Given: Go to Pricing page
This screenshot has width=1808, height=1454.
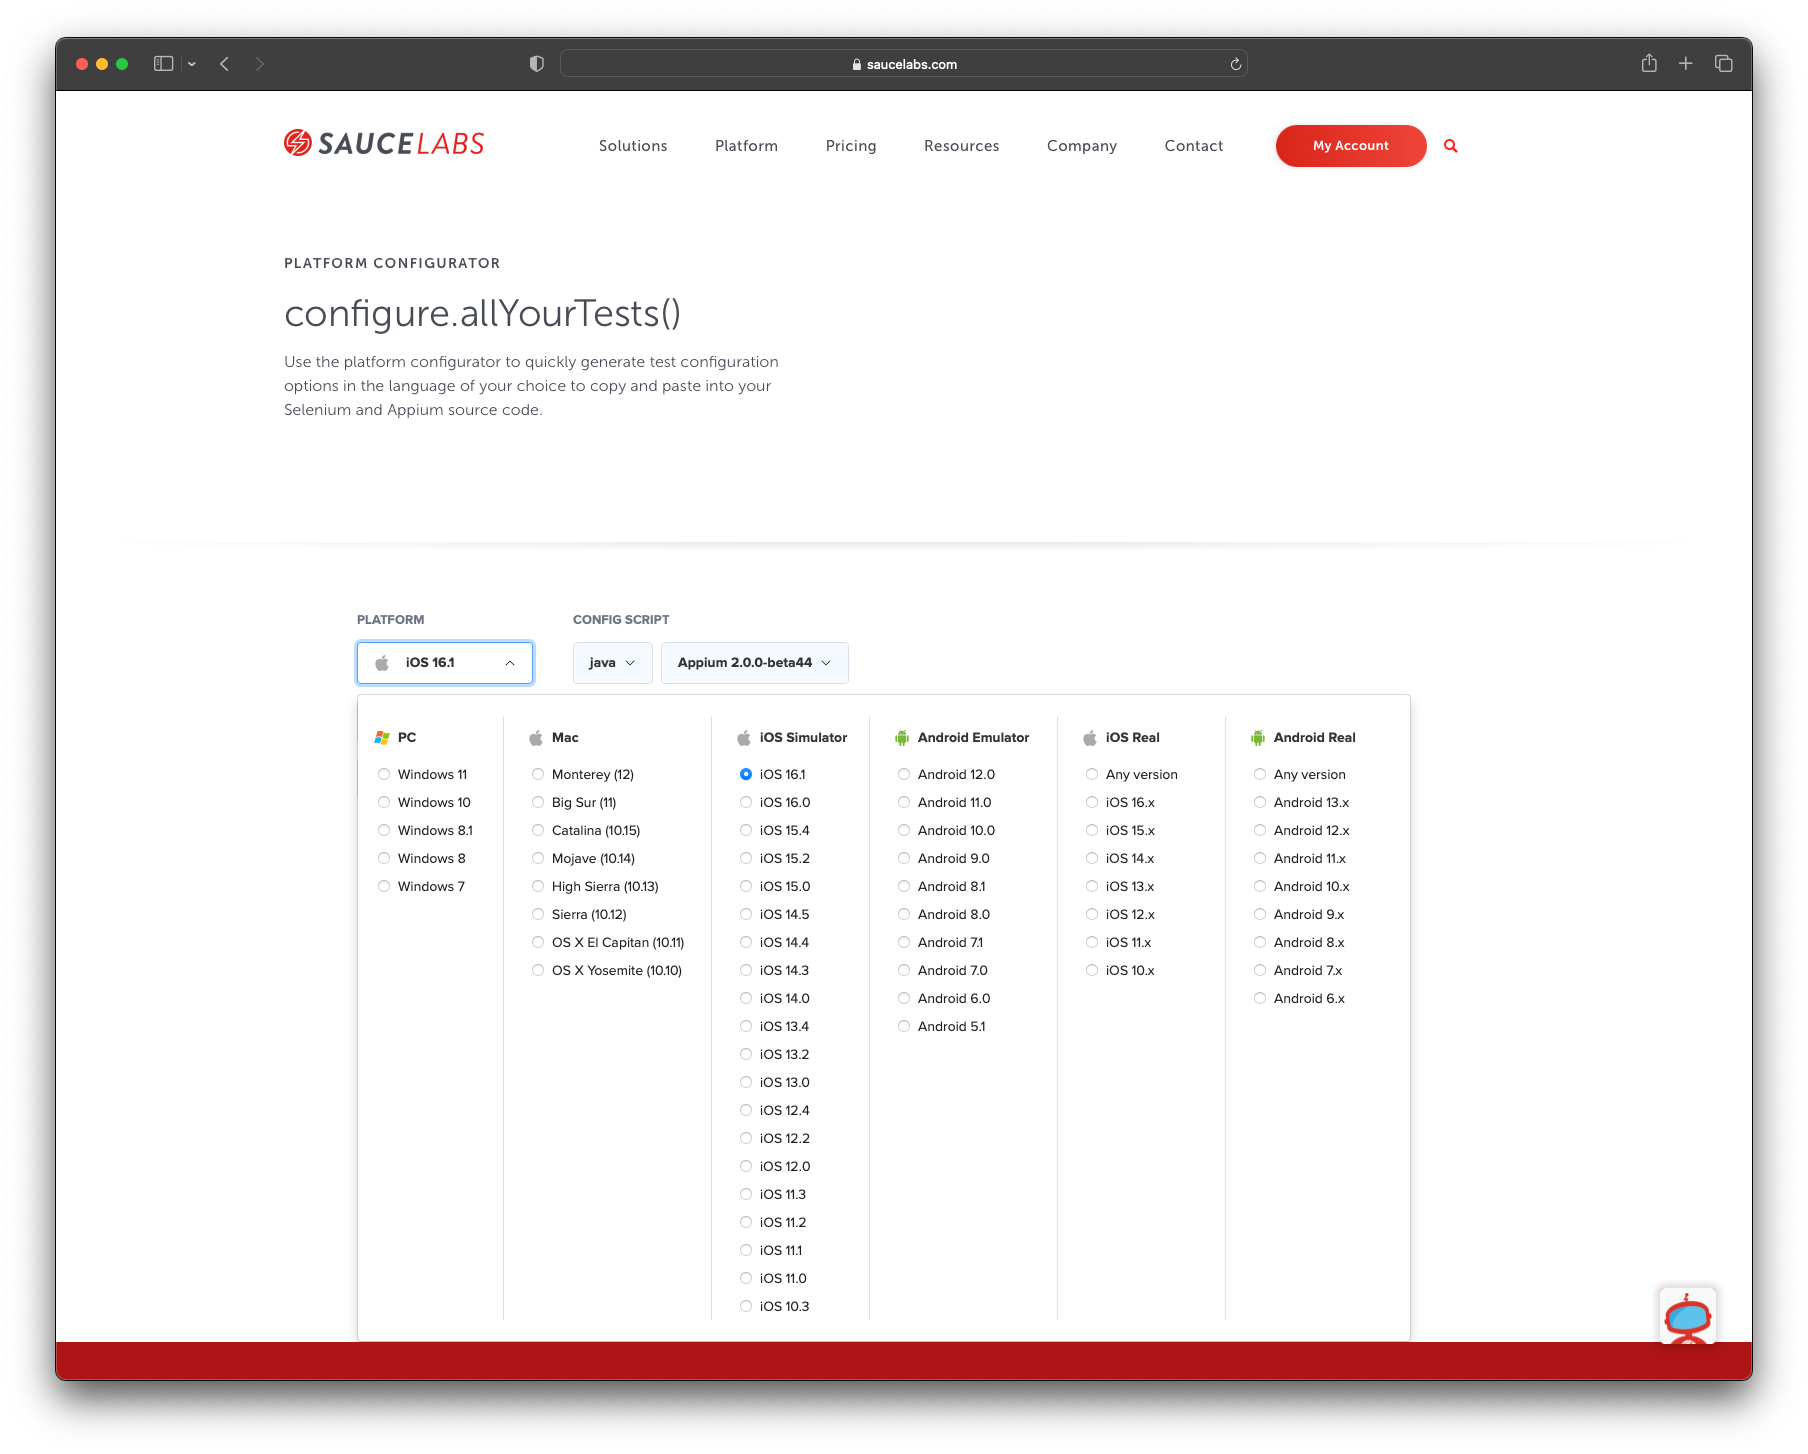Looking at the screenshot, I should coord(851,146).
